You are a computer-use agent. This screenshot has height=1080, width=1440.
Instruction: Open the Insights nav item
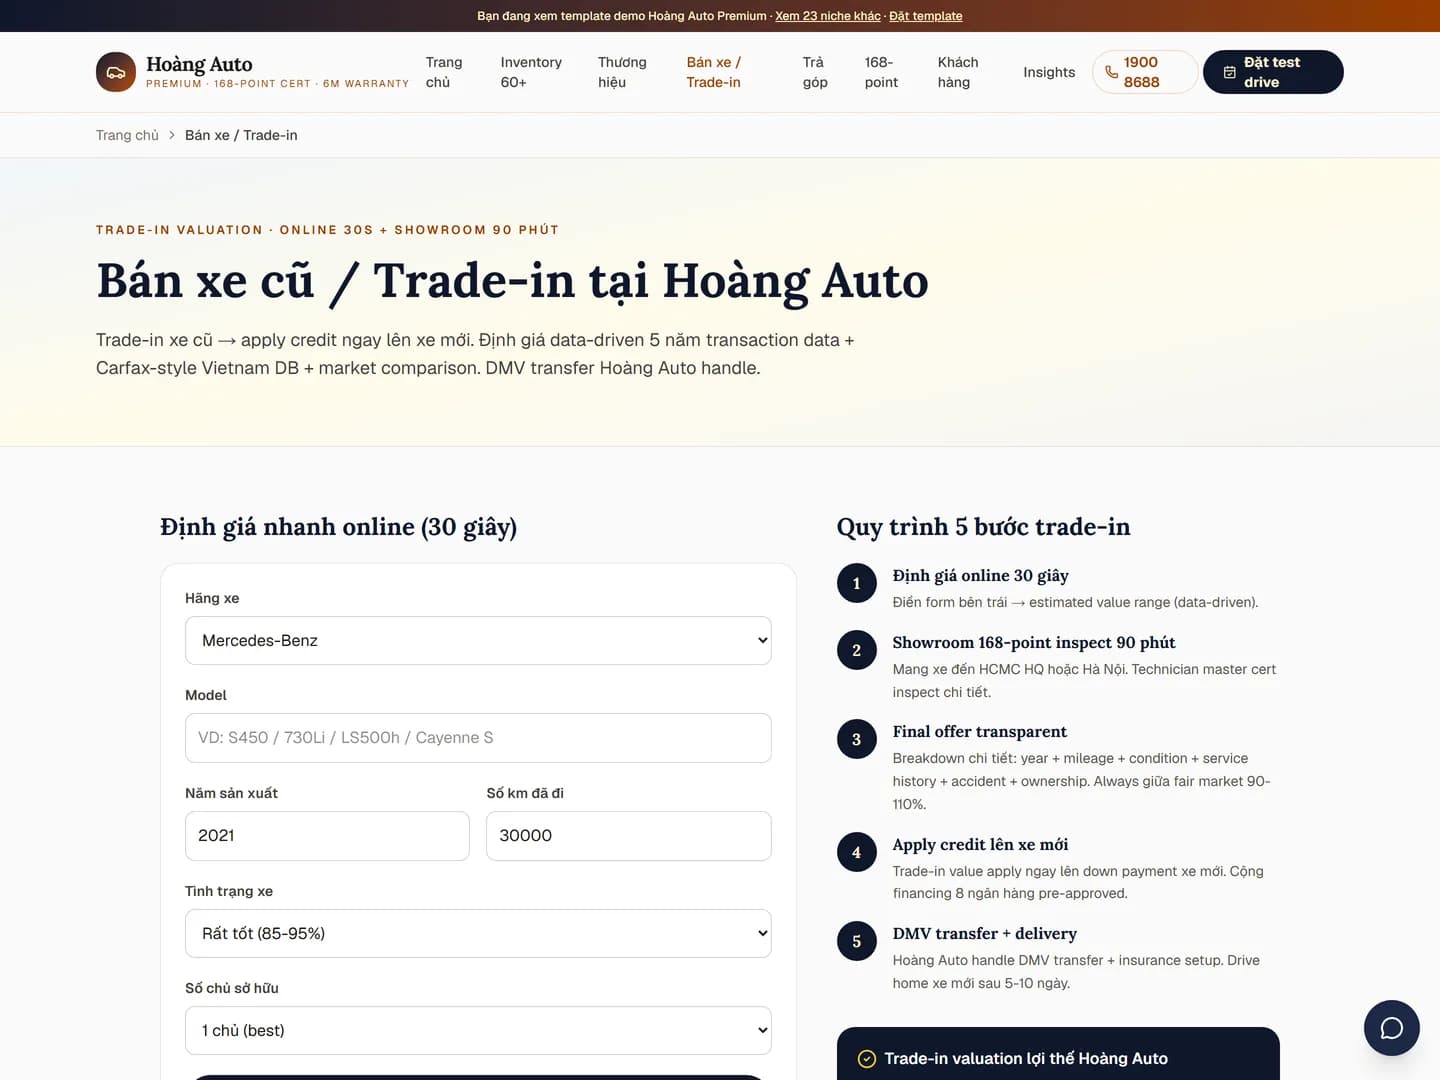pos(1049,72)
